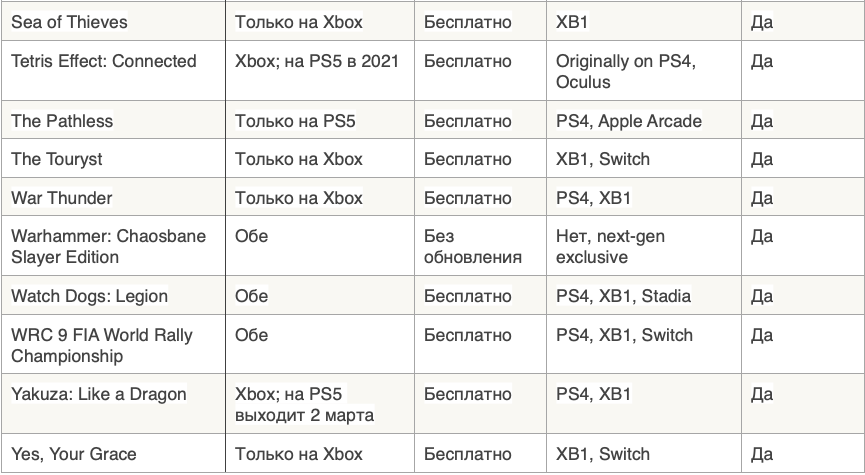865x475 pixels.
Task: Select 'Xbox; на PS5 выходит 2 марта' cell
Action: coord(304,404)
